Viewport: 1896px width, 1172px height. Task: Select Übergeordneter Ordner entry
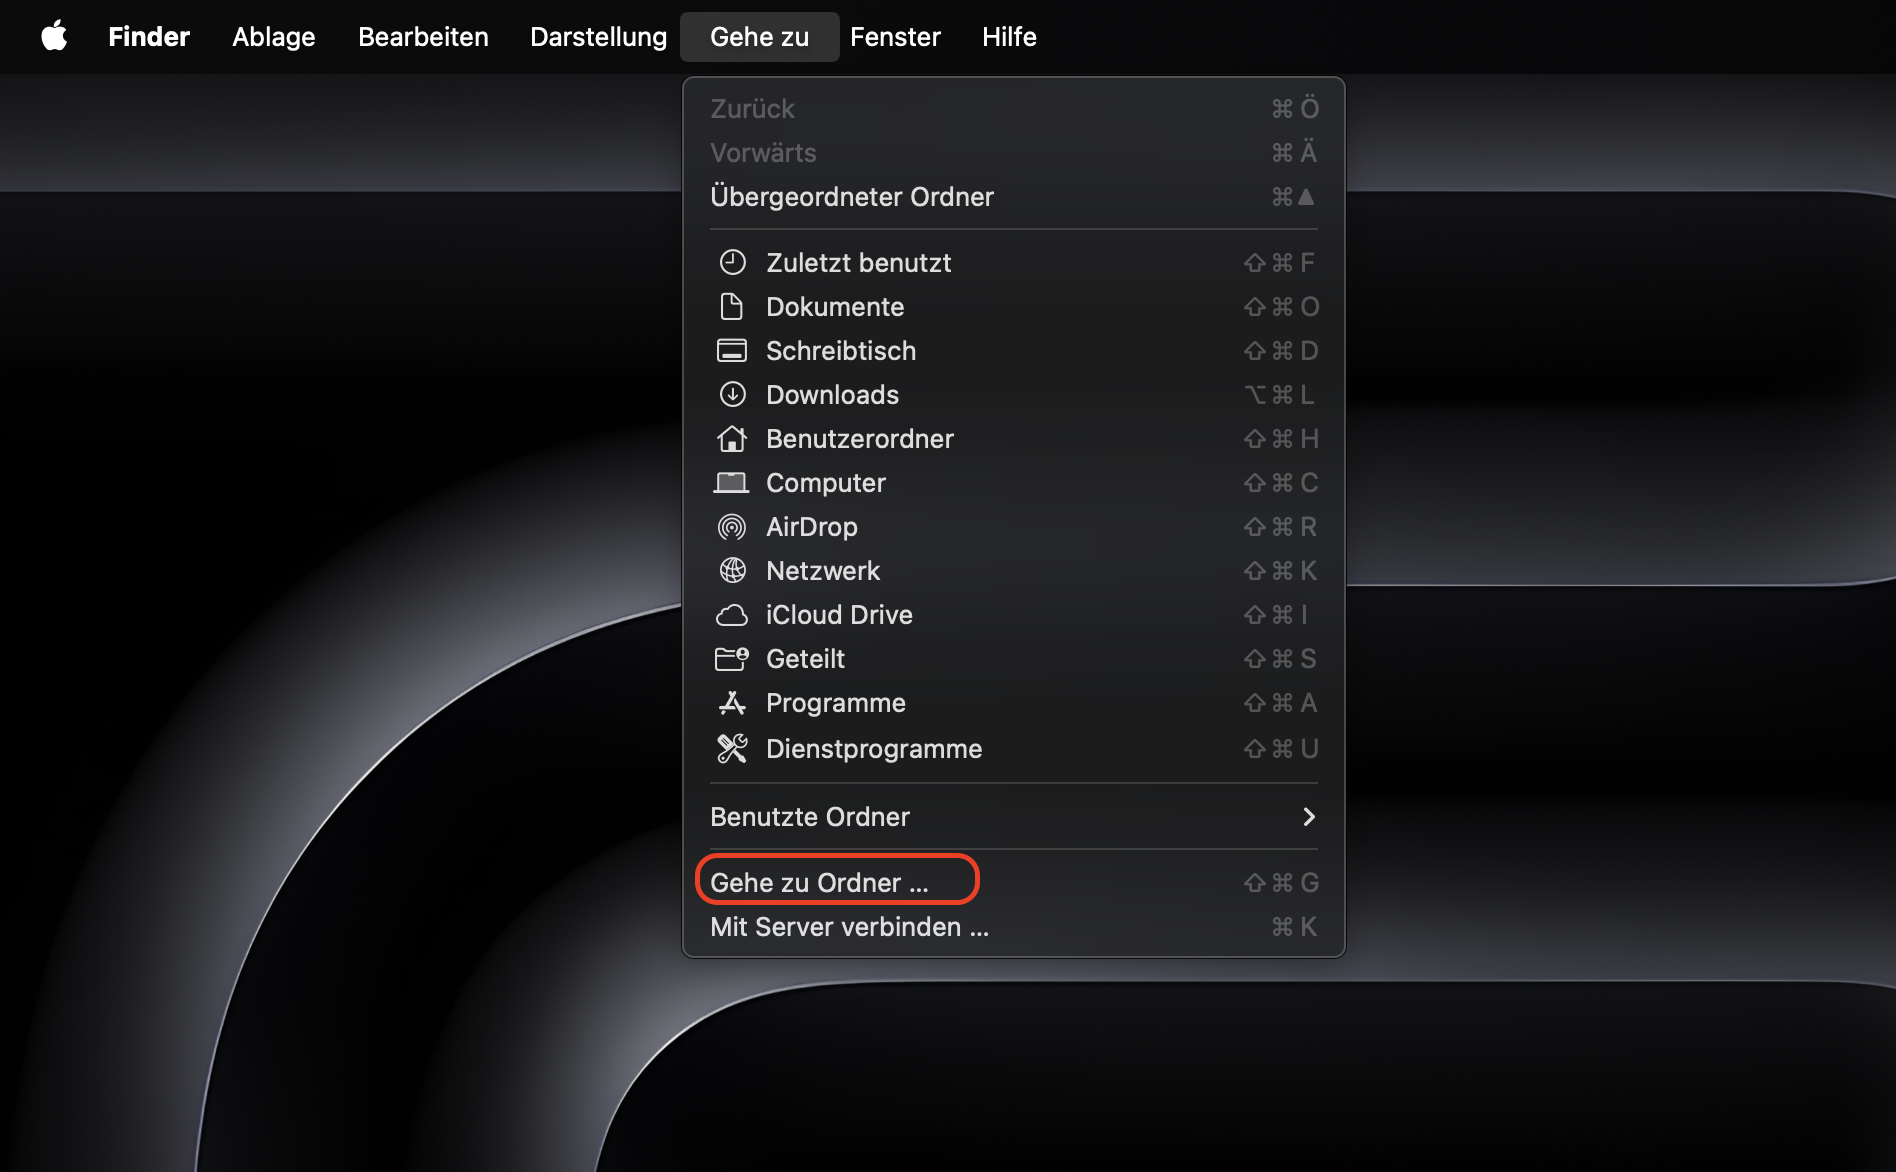852,196
